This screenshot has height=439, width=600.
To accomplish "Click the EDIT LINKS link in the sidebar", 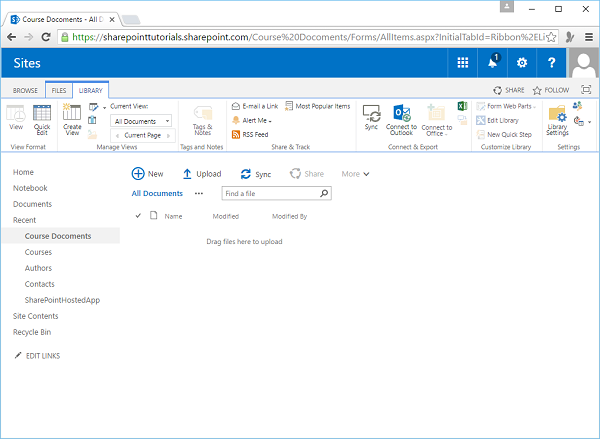I will pyautogui.click(x=38, y=356).
